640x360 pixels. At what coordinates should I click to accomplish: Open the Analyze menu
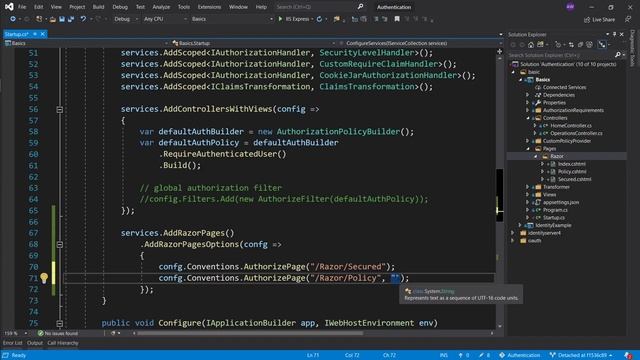tap(161, 7)
